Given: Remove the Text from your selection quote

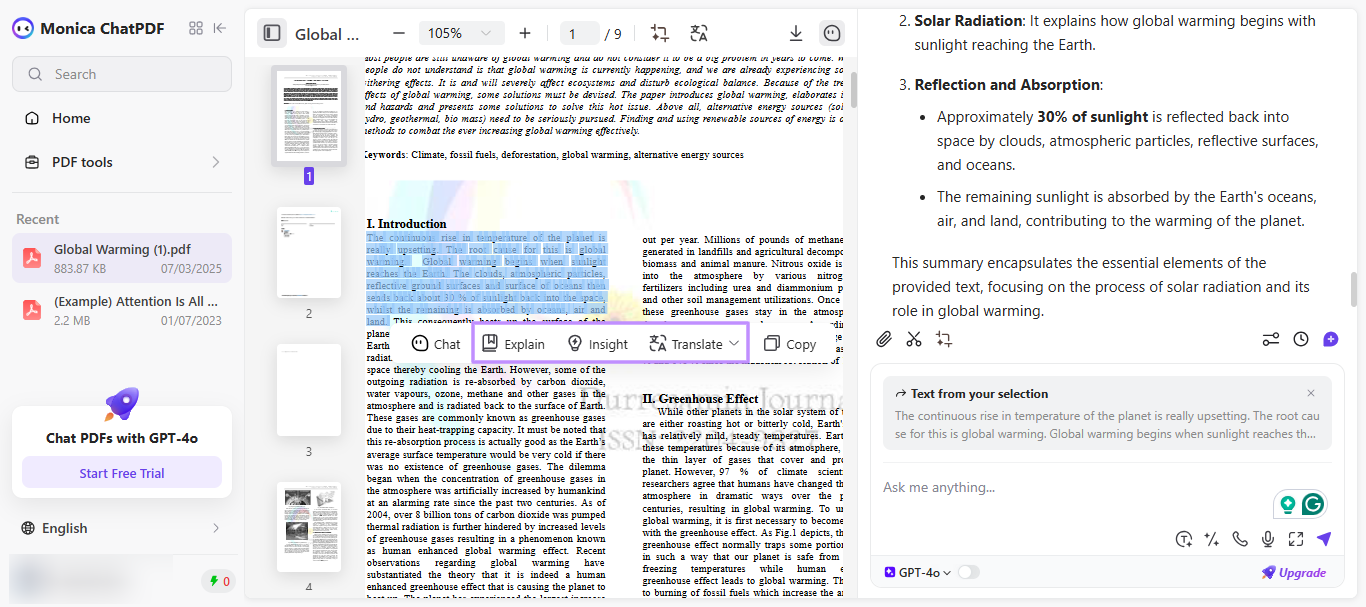Looking at the screenshot, I should pos(1311,393).
